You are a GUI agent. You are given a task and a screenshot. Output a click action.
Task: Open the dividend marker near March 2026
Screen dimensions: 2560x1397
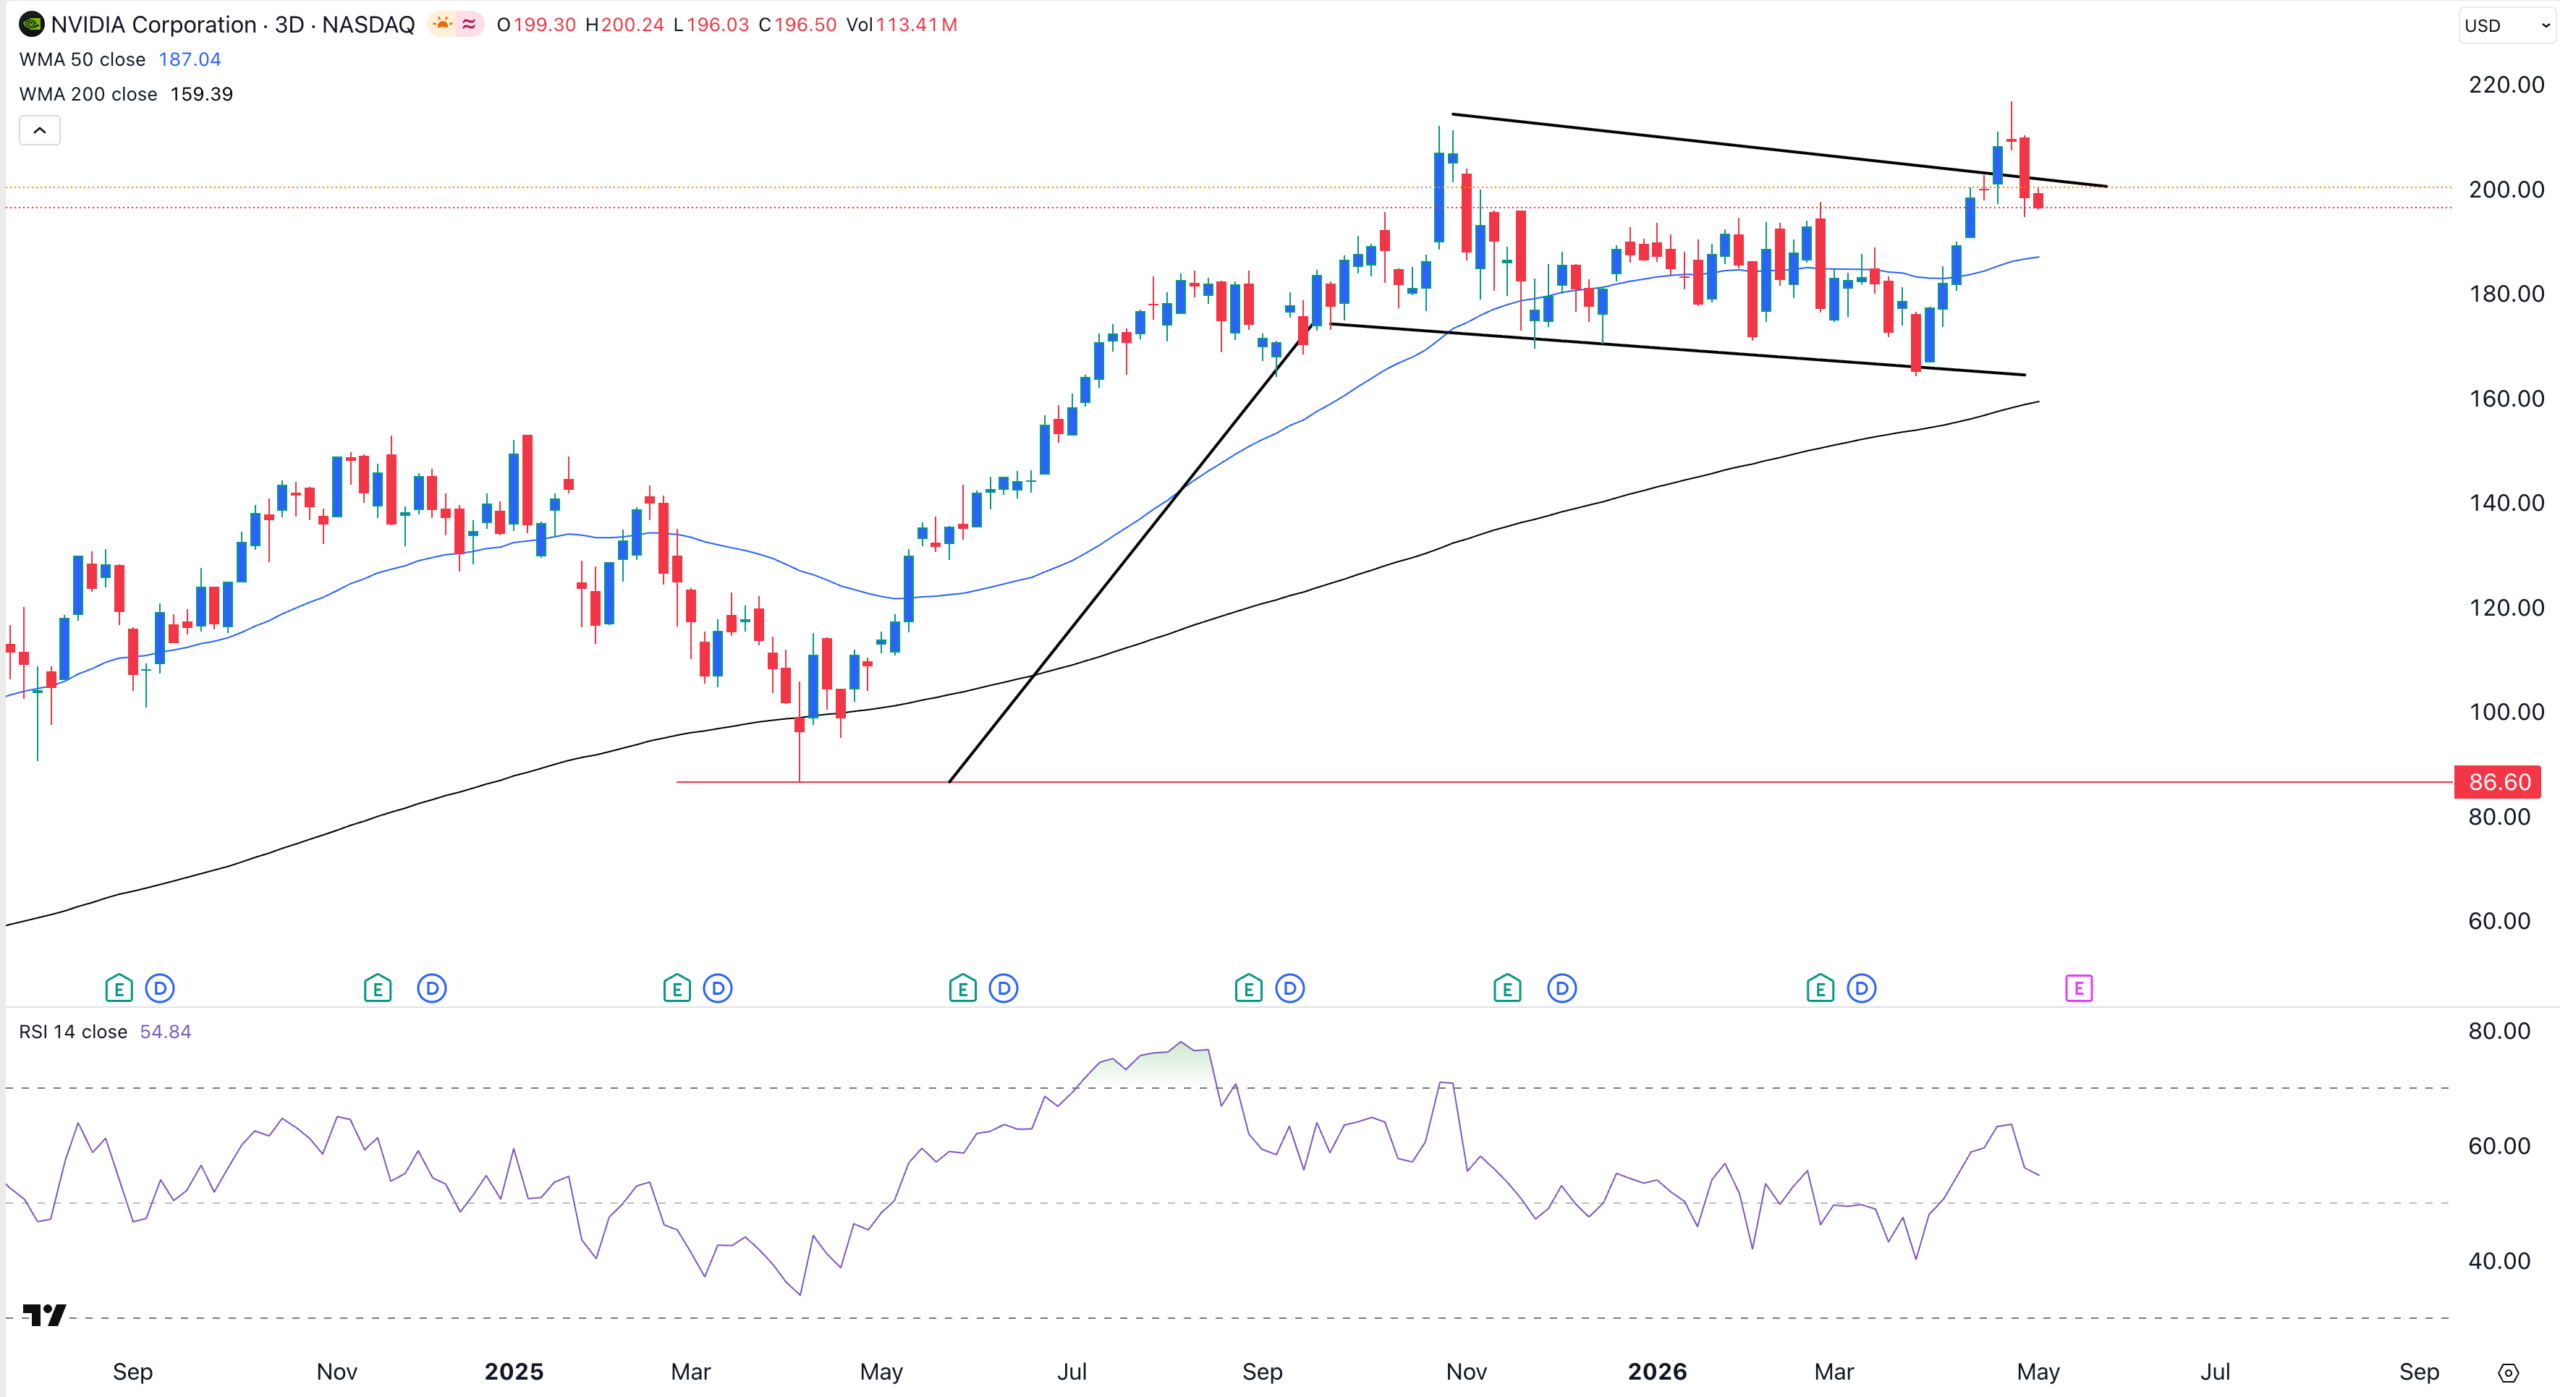point(1861,989)
